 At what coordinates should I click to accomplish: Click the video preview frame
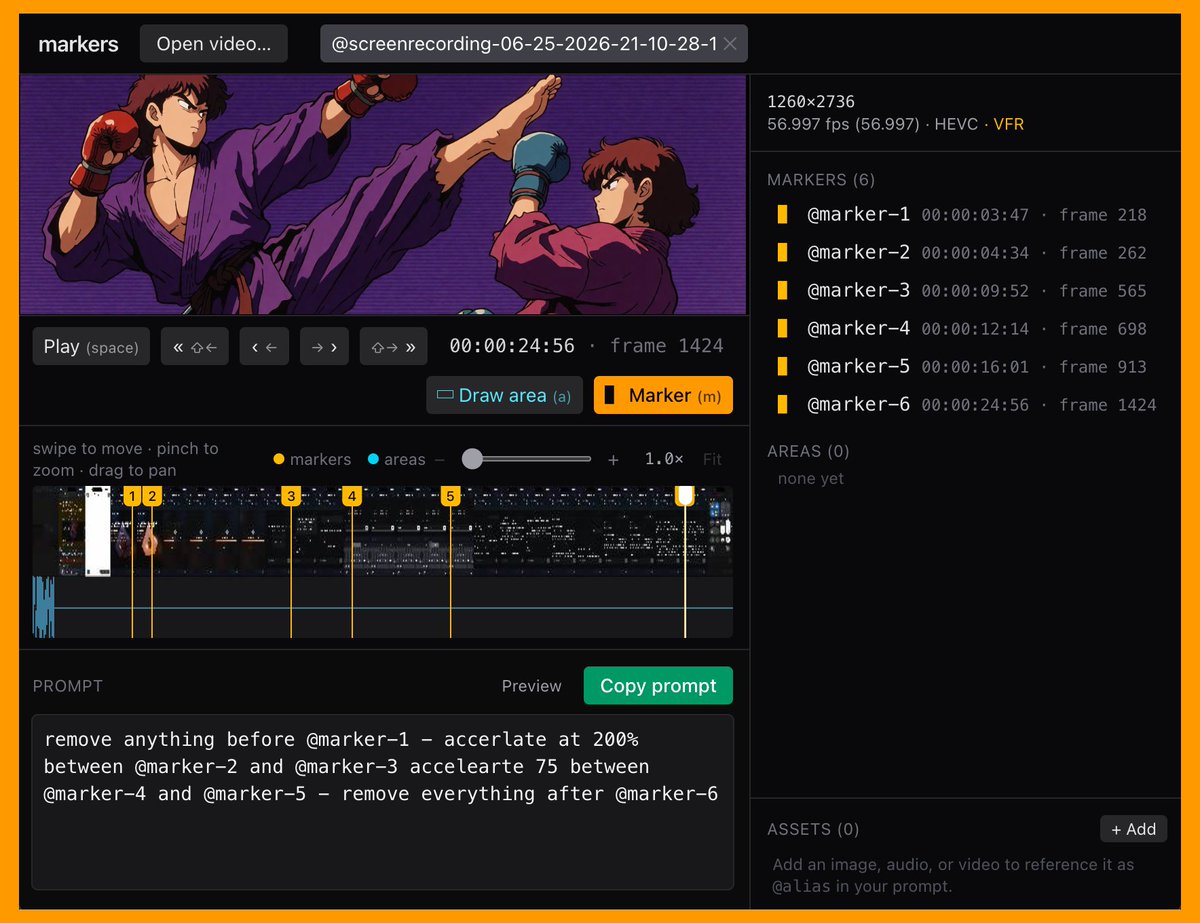[x=383, y=195]
